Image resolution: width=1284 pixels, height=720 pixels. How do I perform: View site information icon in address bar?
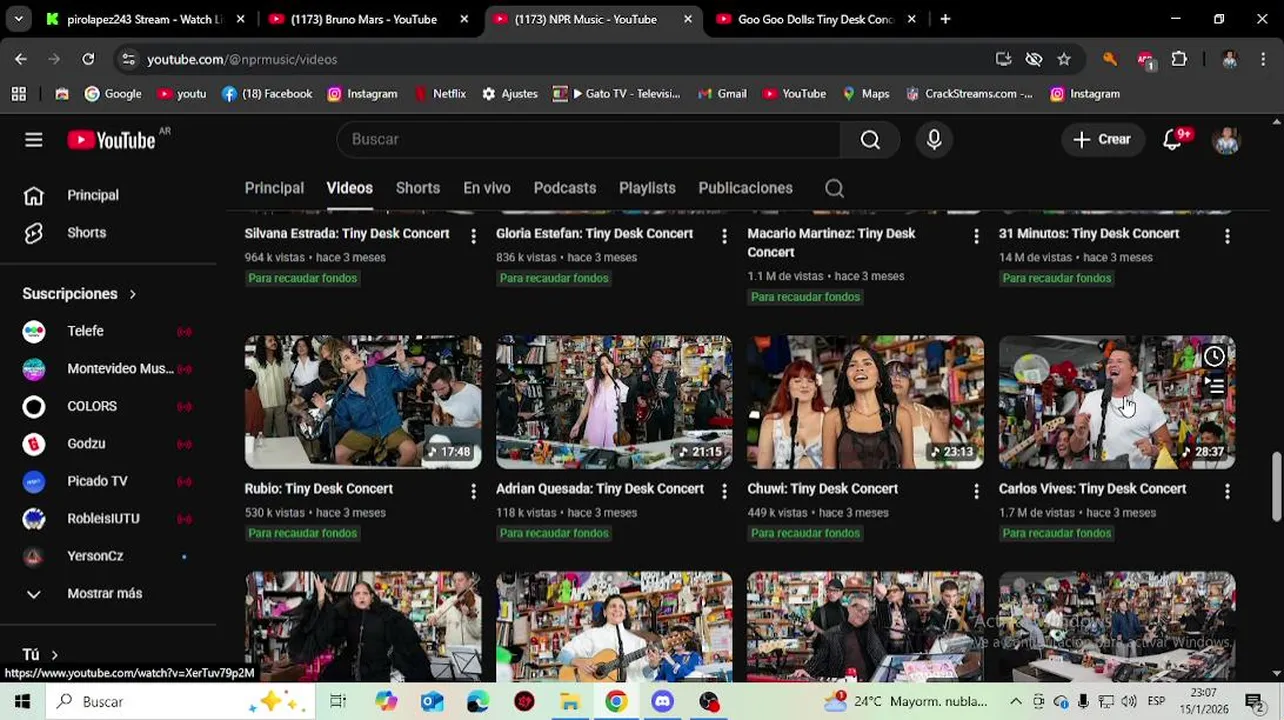click(128, 59)
